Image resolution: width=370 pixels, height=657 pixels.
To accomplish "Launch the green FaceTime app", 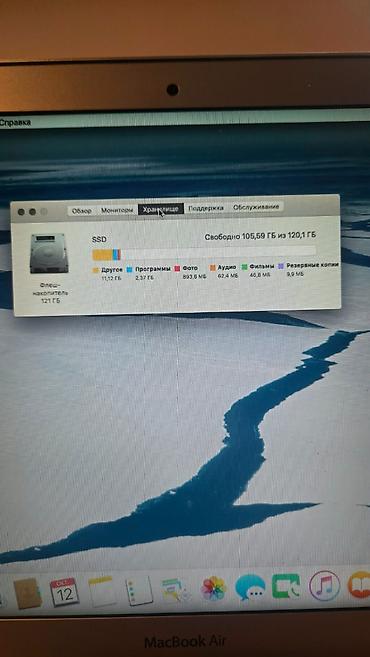I will [286, 586].
